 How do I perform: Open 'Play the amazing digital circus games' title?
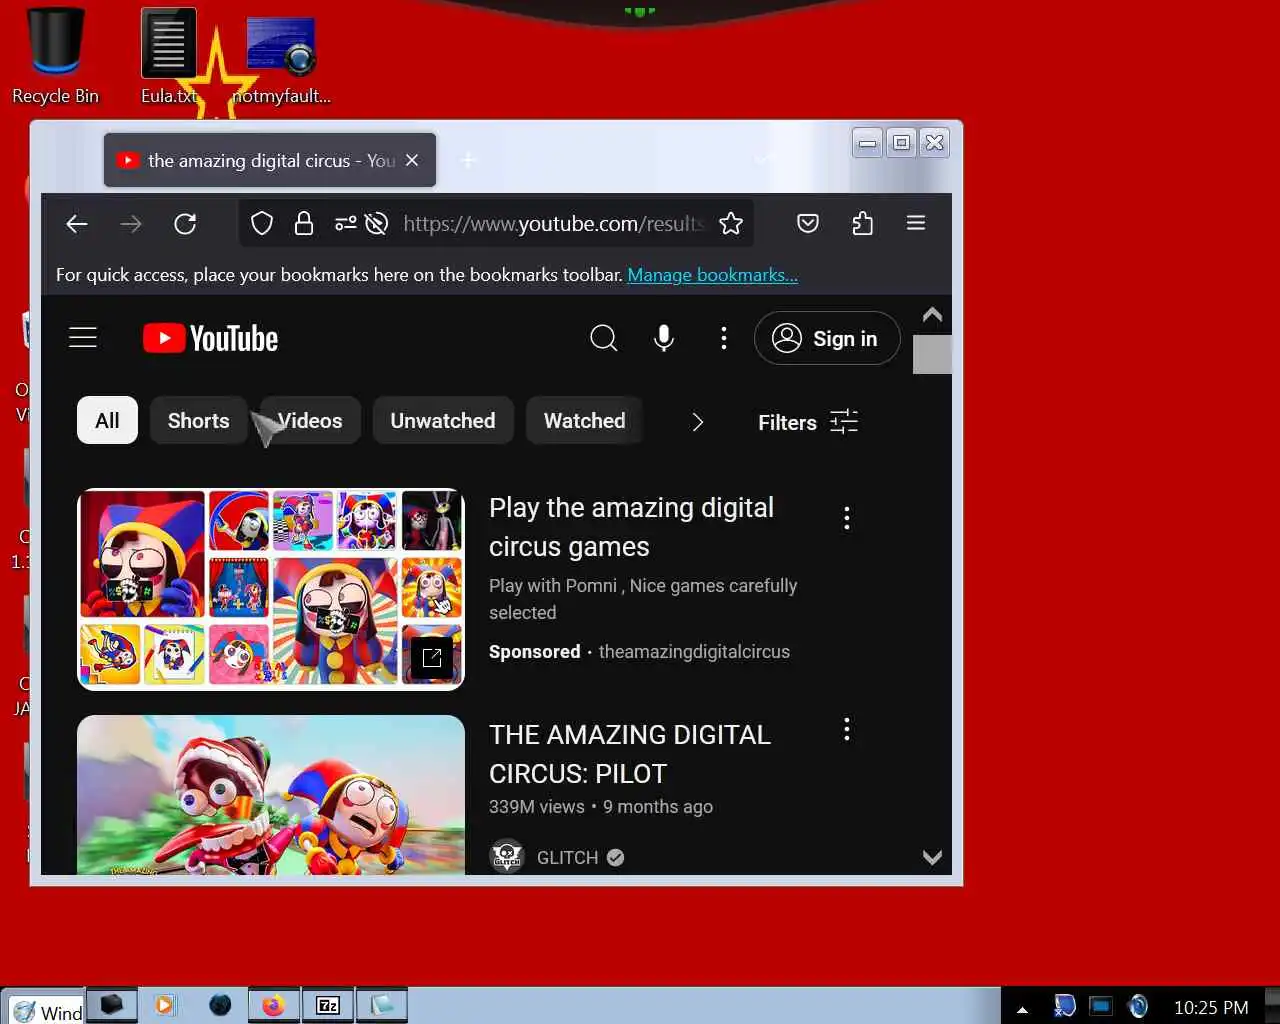click(x=631, y=527)
